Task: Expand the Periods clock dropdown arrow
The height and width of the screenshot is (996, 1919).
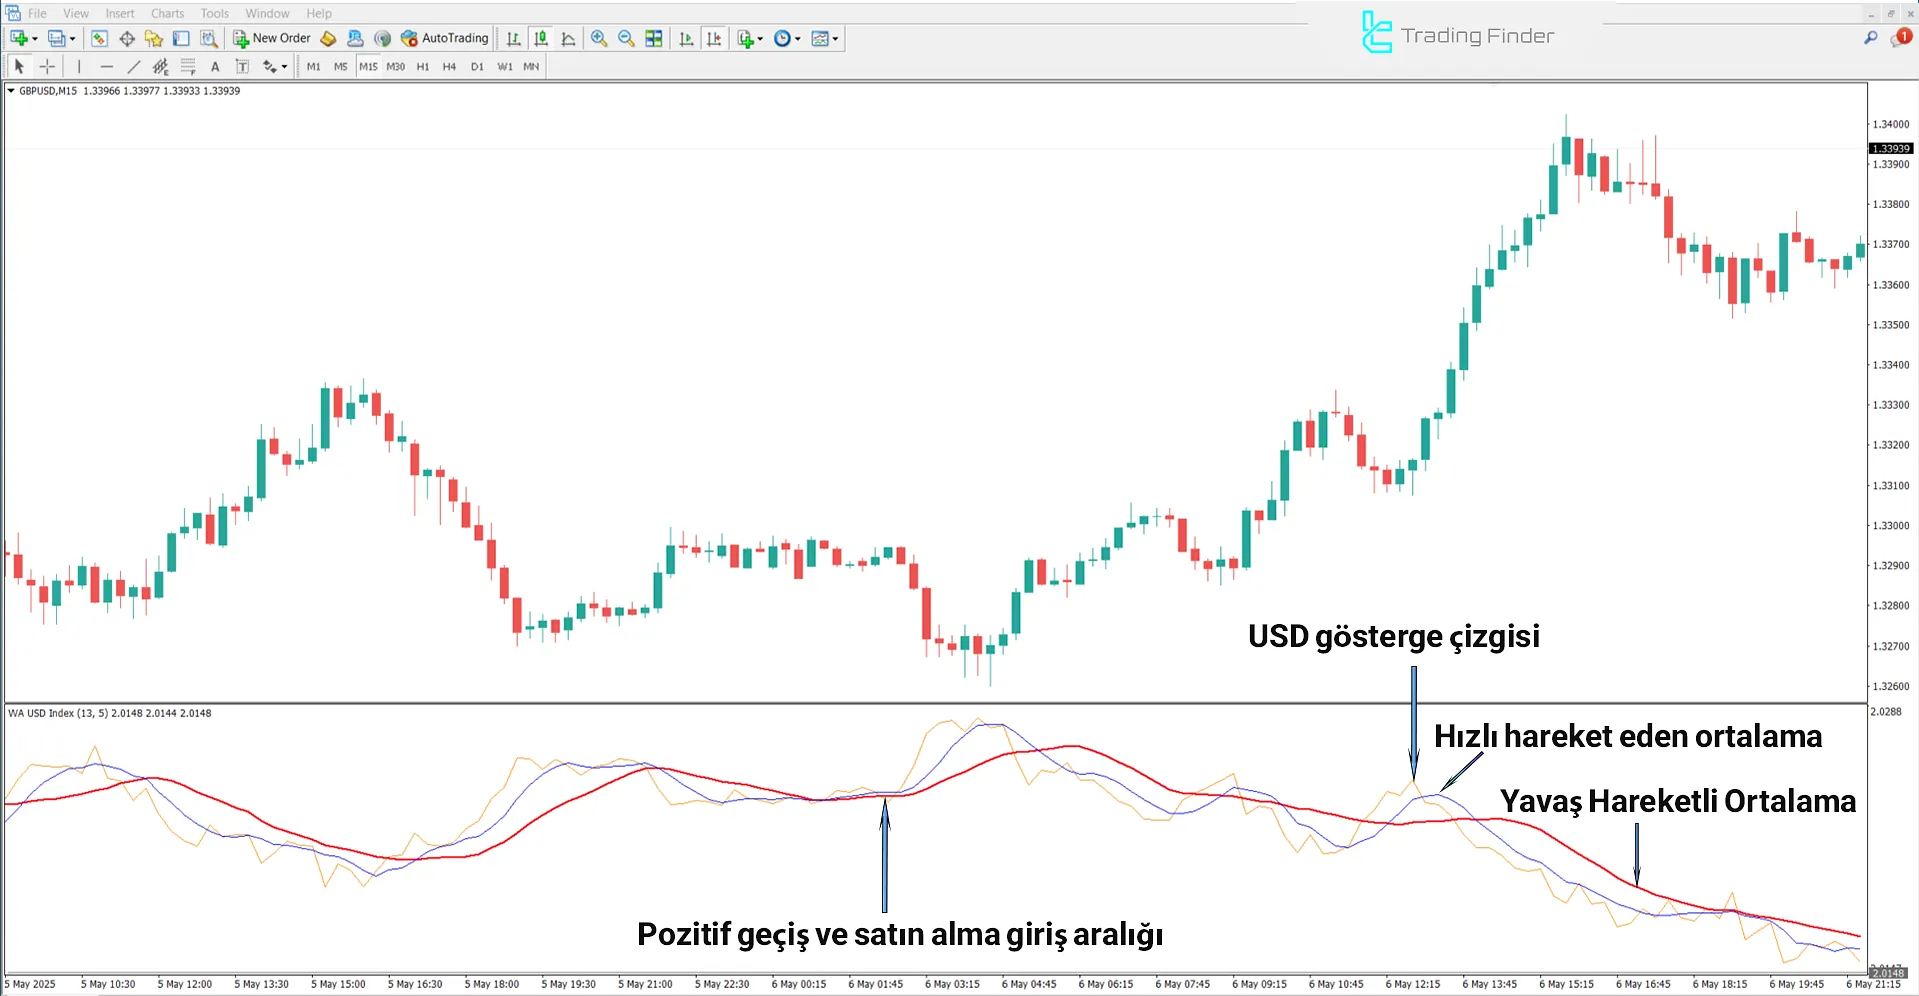Action: pyautogui.click(x=797, y=39)
